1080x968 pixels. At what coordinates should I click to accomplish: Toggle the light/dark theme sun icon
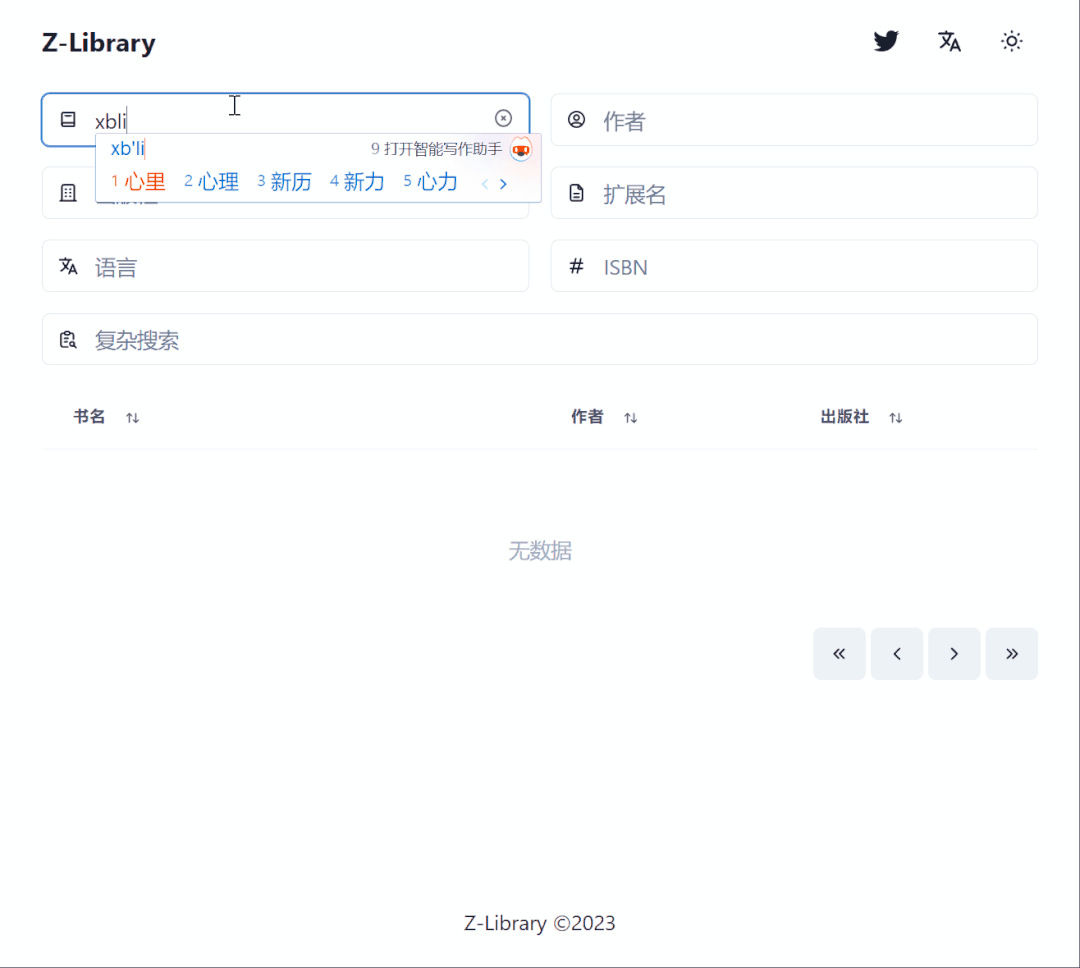(x=1011, y=41)
